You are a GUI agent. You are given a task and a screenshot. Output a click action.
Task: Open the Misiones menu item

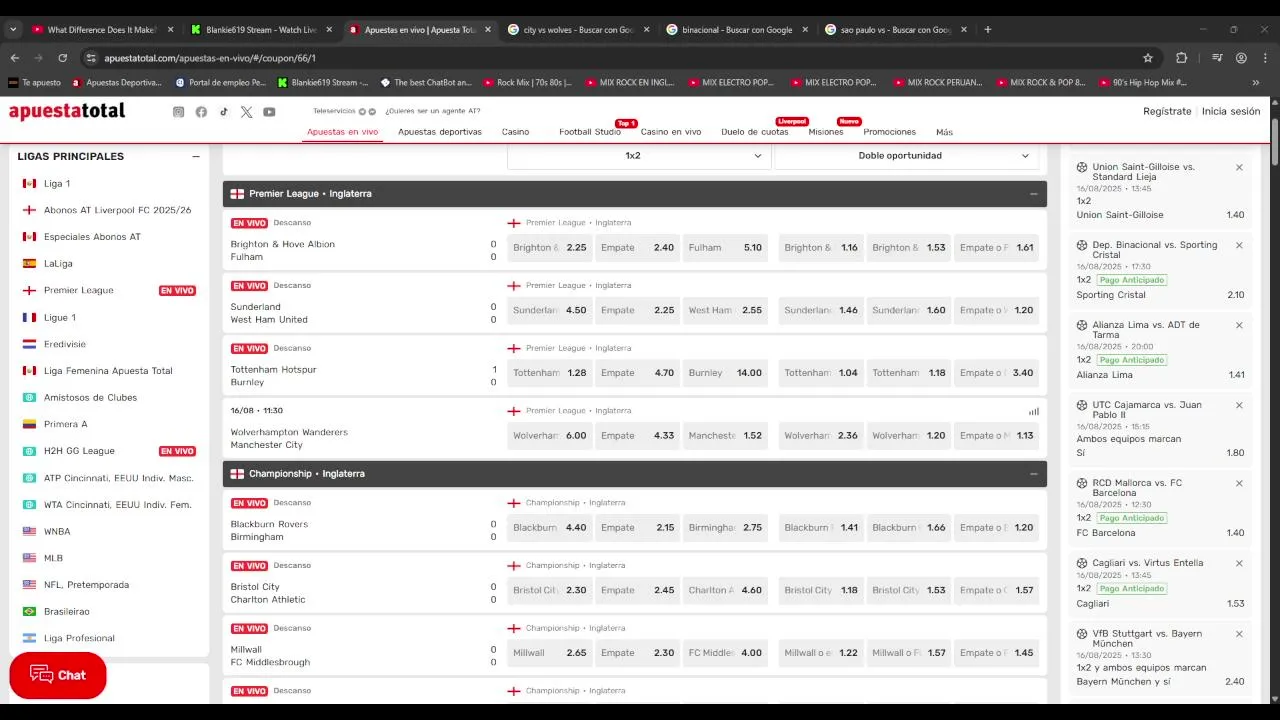click(x=826, y=132)
